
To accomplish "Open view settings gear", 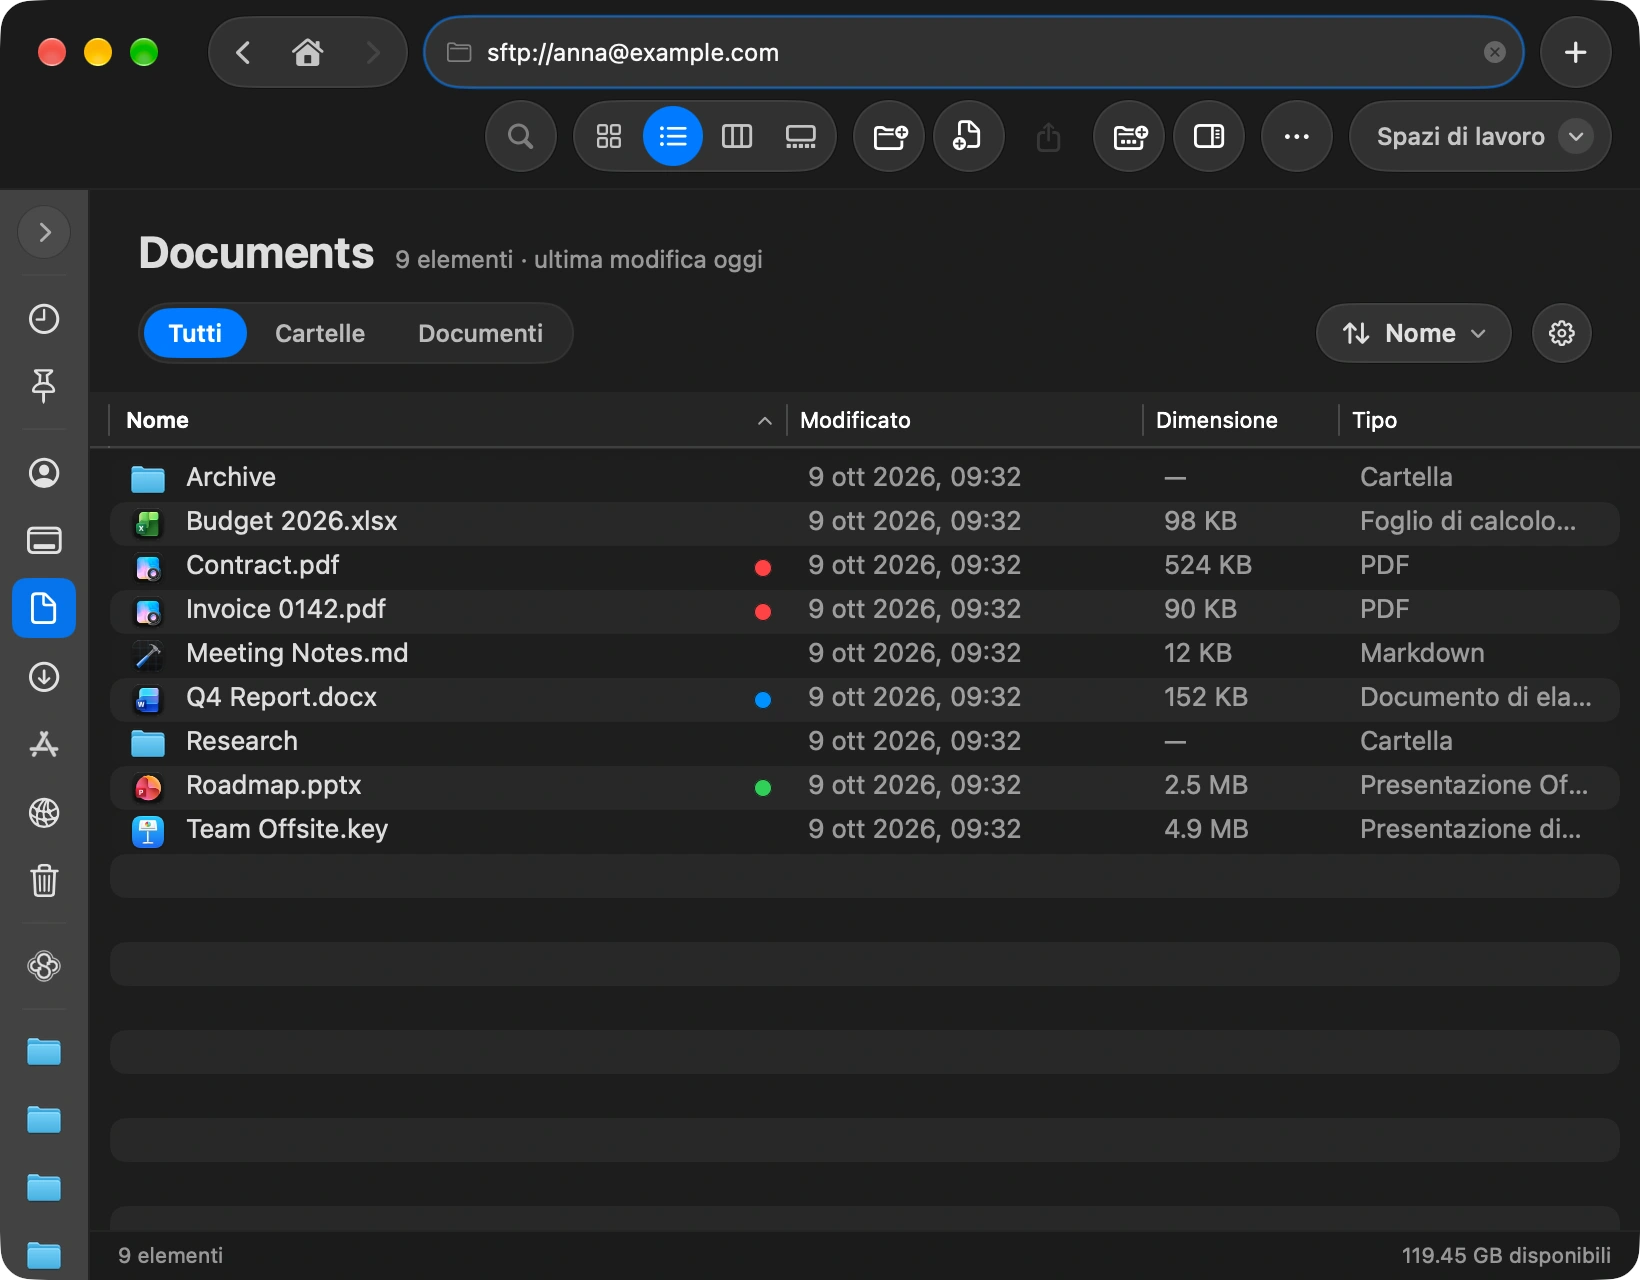I will 1562,333.
